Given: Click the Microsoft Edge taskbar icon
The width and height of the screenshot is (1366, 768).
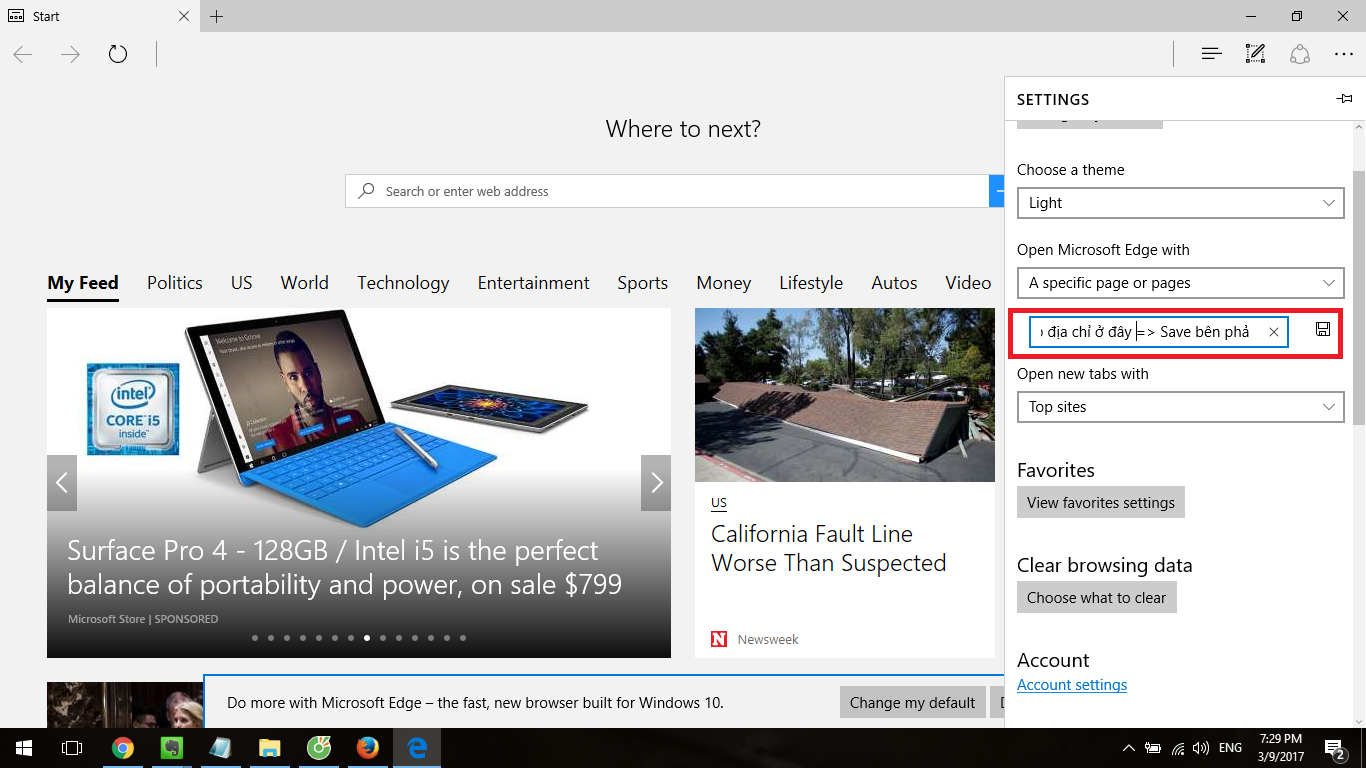Looking at the screenshot, I should pyautogui.click(x=417, y=748).
